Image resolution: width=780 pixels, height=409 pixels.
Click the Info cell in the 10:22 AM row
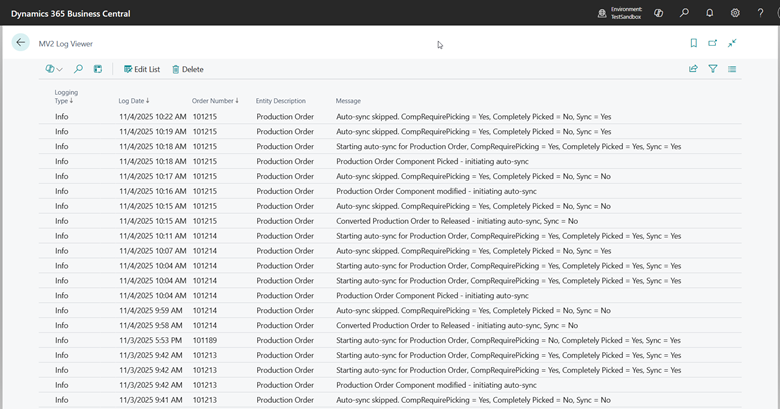tap(62, 116)
